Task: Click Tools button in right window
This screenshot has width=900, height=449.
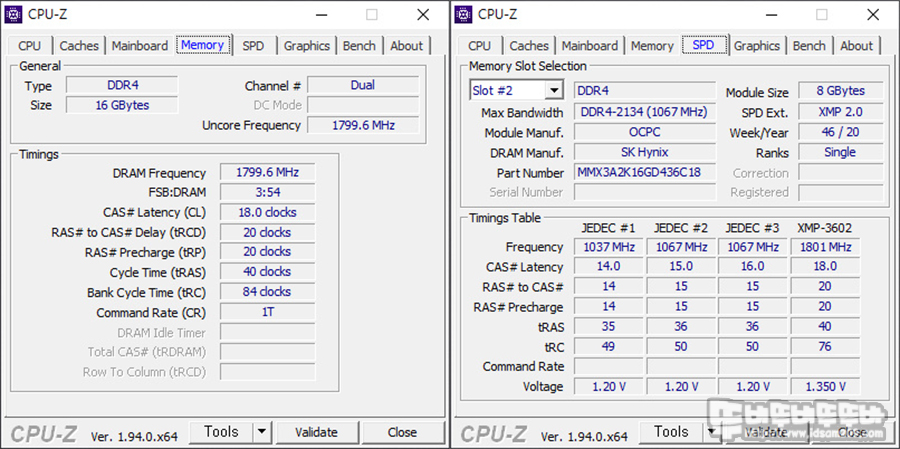Action: [671, 432]
